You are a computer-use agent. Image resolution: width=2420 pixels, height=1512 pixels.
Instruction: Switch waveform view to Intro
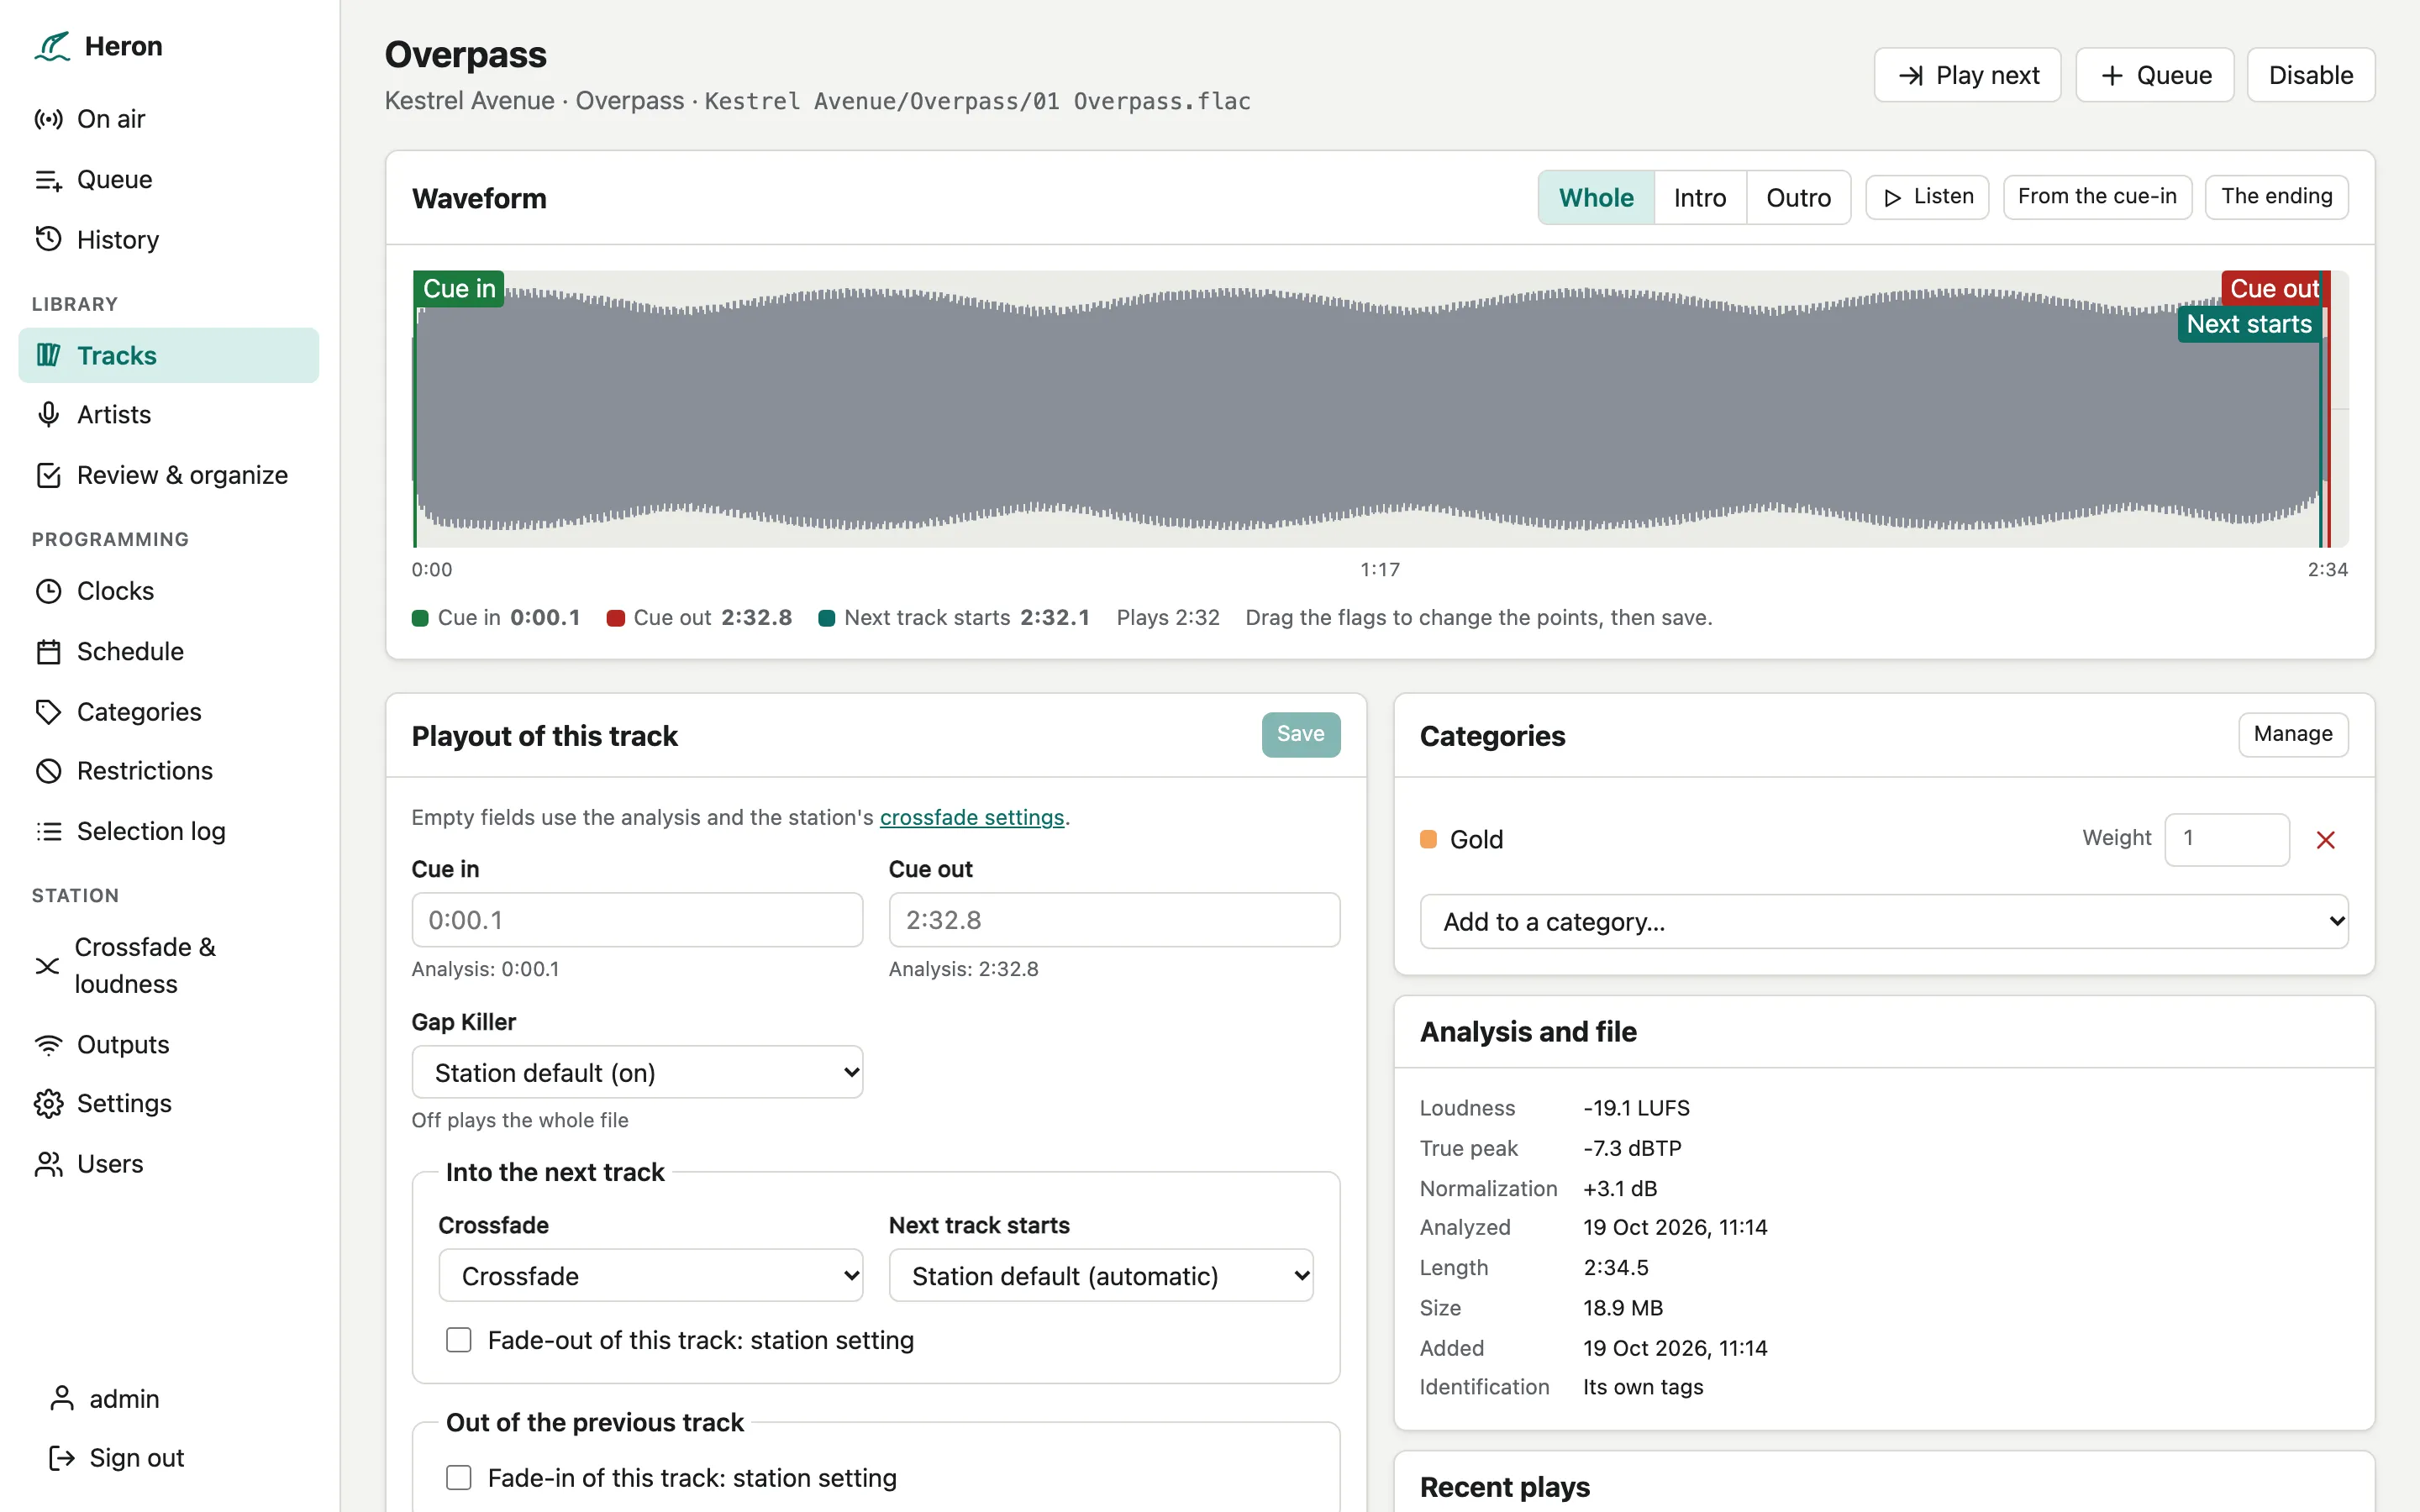[x=1700, y=197]
